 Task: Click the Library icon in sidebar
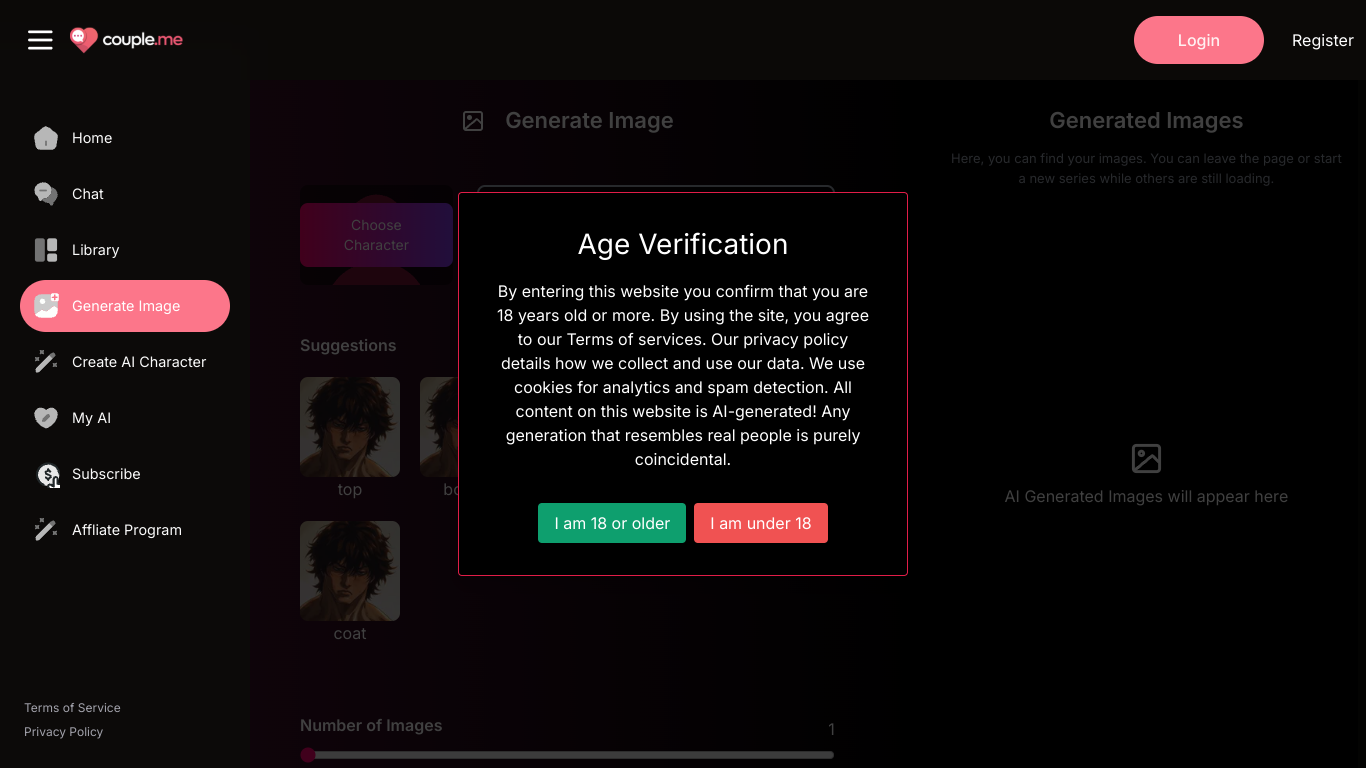coord(46,250)
